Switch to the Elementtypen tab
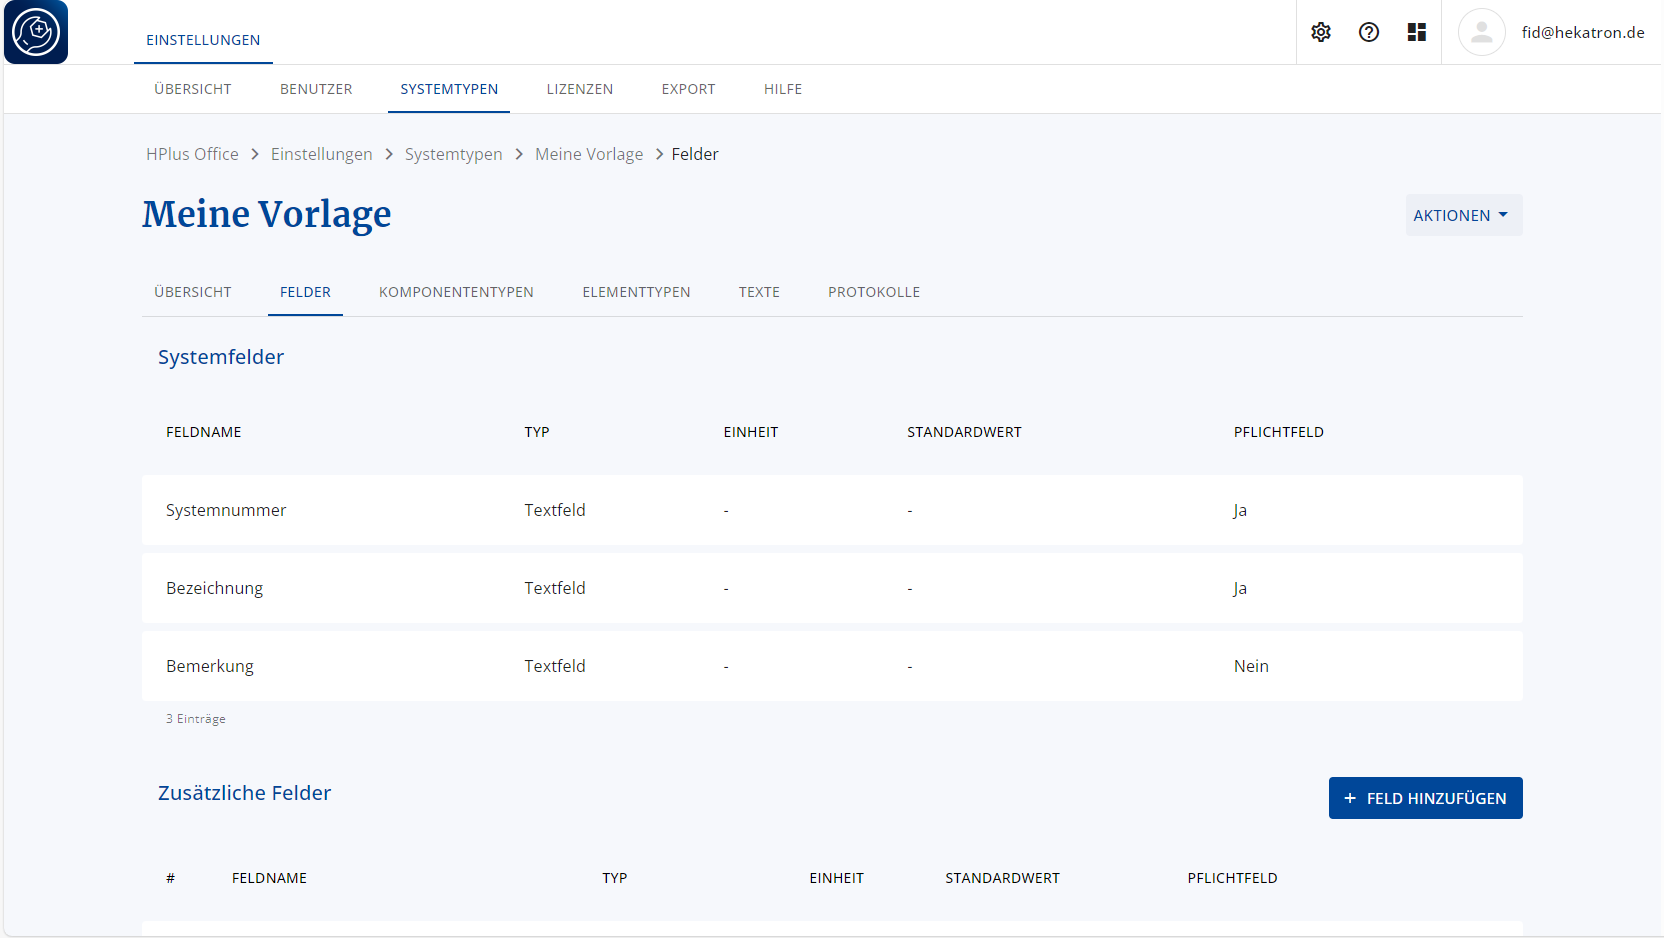 click(636, 292)
